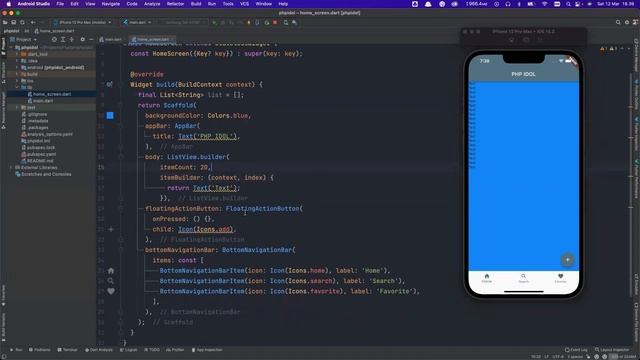The height and width of the screenshot is (360, 640).
Task: Click the sync files icon in toolbar
Action: 22,22
